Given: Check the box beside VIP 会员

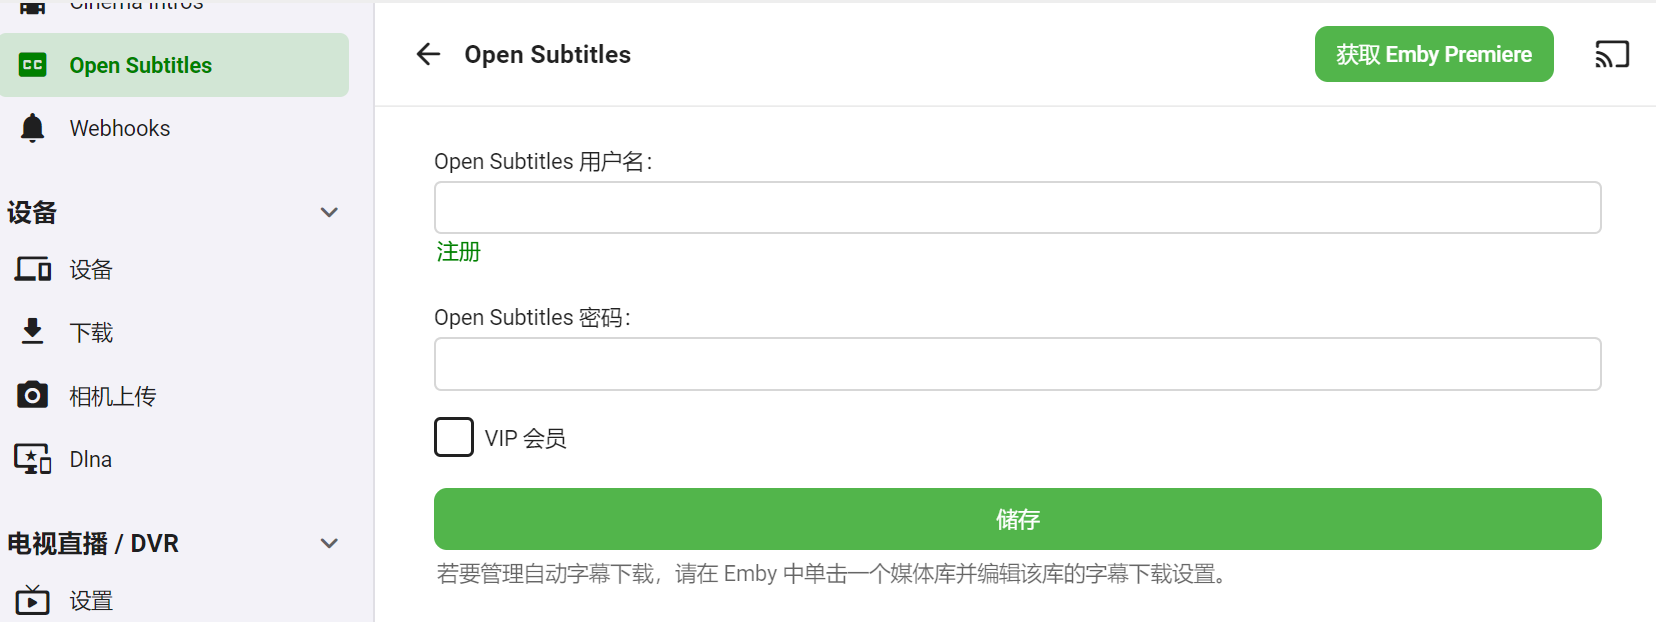Looking at the screenshot, I should tap(453, 437).
